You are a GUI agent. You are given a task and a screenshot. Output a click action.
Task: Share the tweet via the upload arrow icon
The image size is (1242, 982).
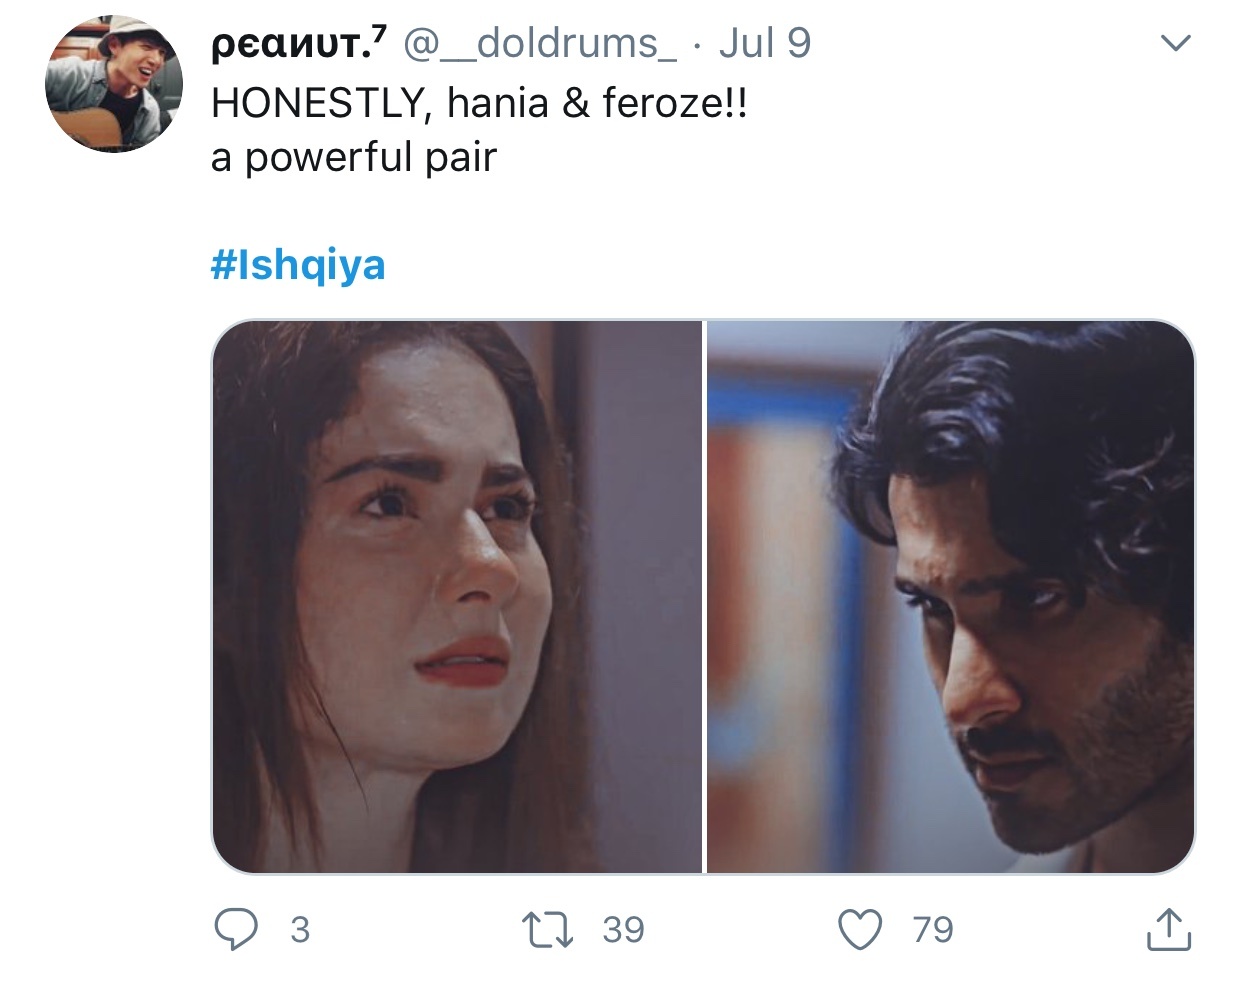(1168, 929)
